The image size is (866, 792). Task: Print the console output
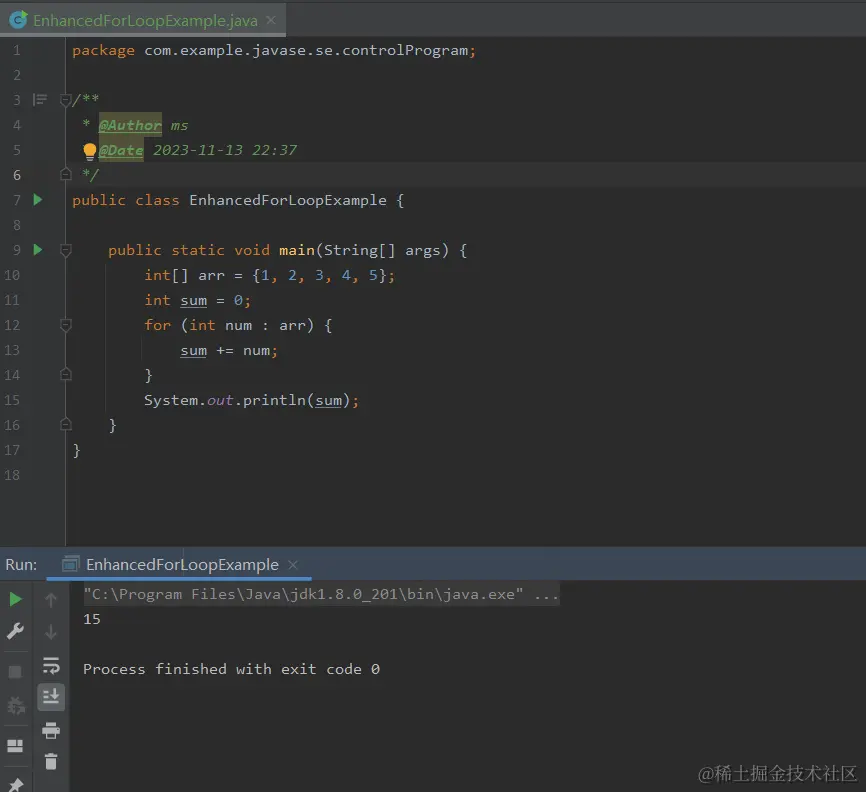pos(51,731)
